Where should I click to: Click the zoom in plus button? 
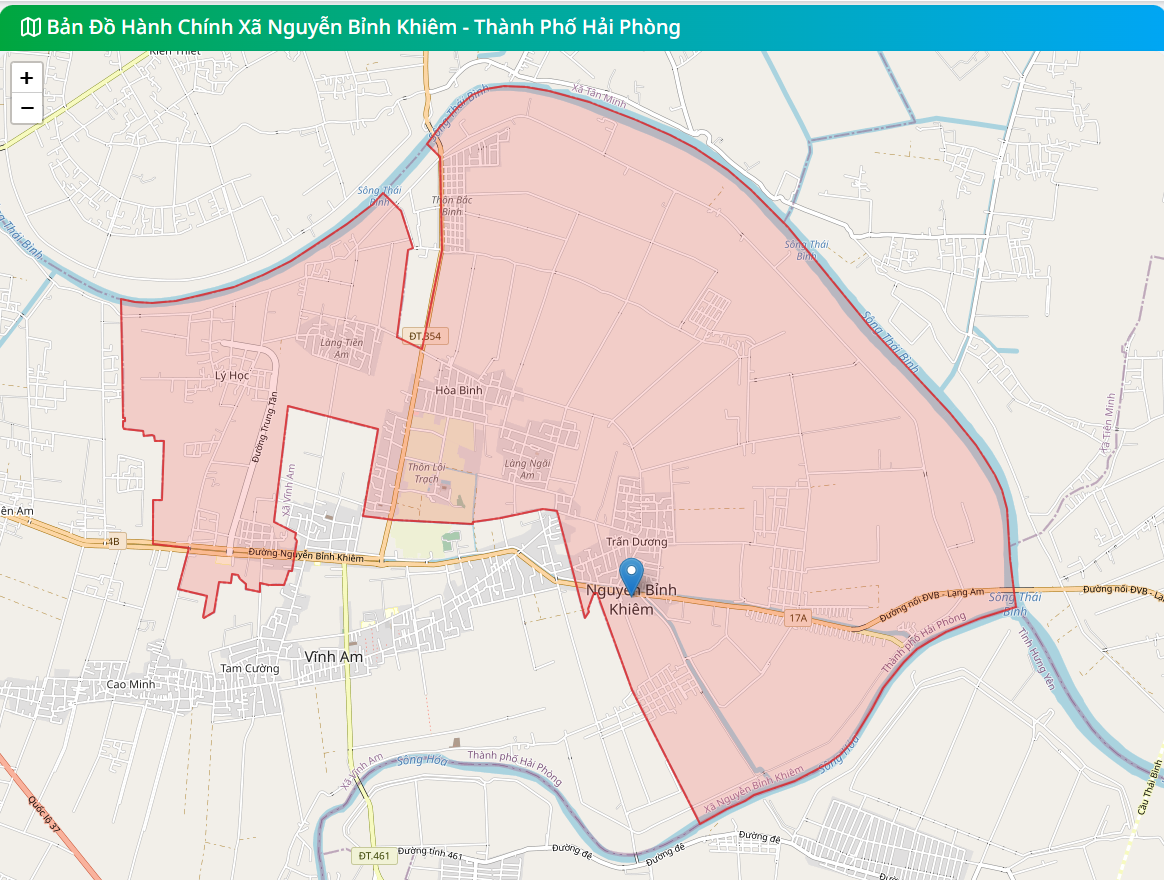[x=27, y=78]
